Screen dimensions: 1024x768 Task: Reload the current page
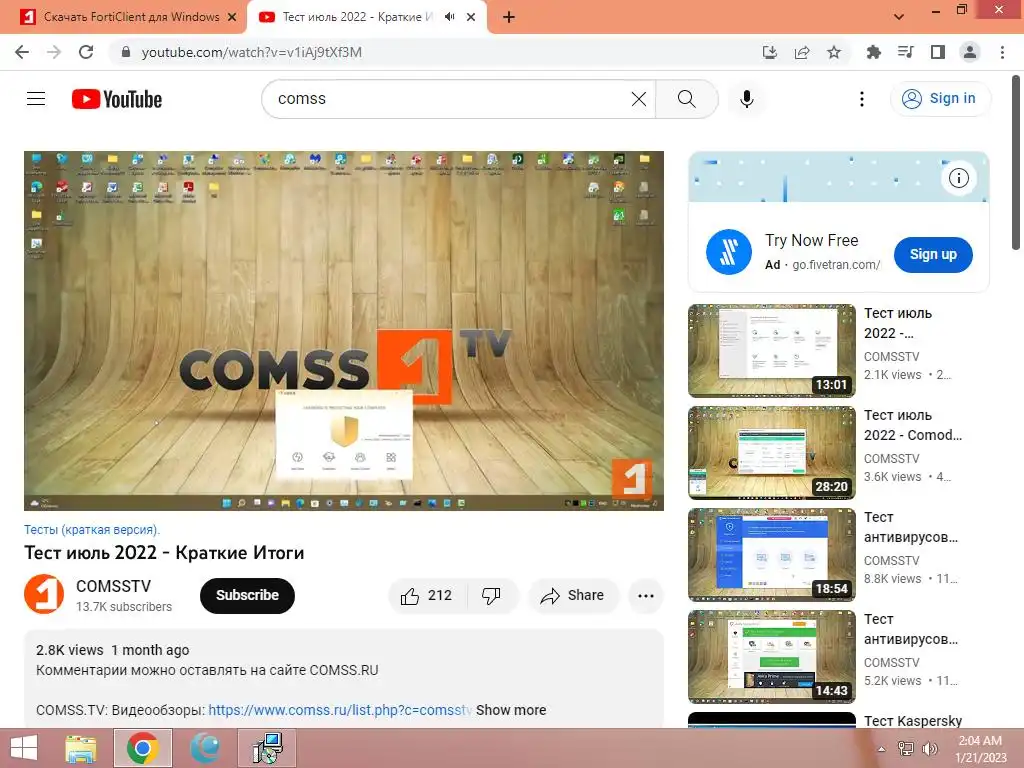click(86, 52)
